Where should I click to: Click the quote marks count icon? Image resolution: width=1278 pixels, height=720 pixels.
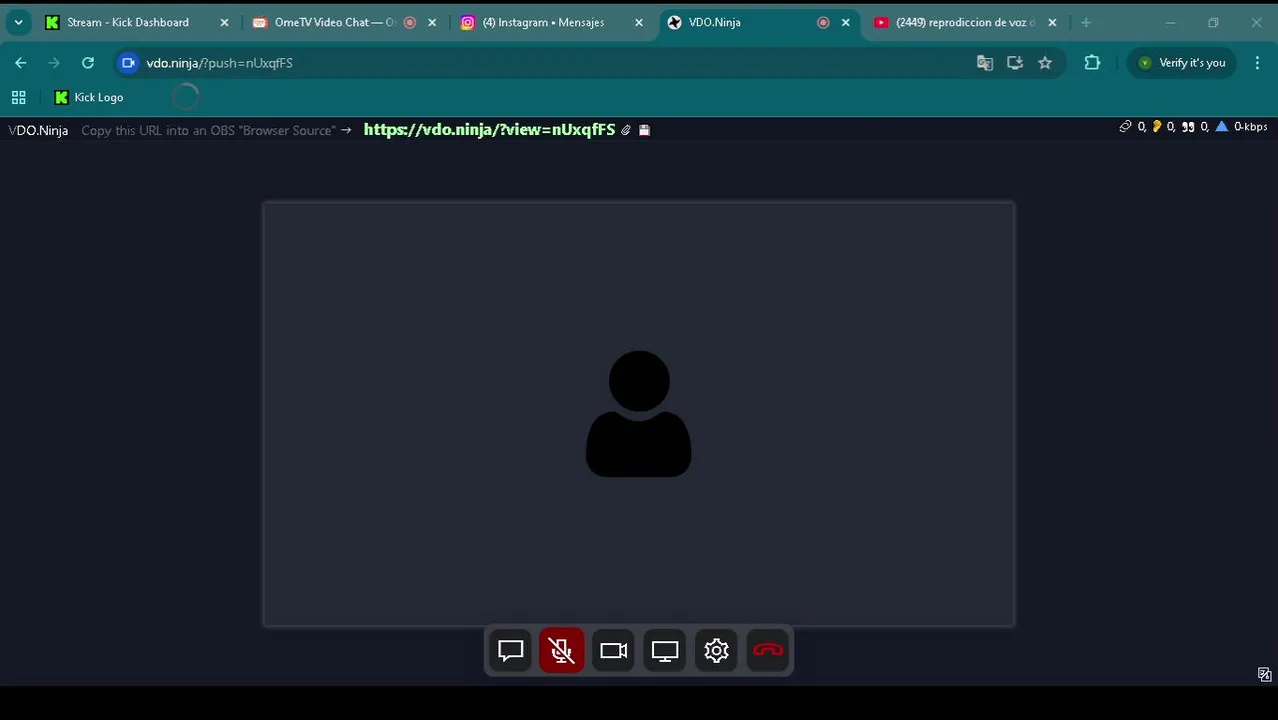pyautogui.click(x=1188, y=127)
